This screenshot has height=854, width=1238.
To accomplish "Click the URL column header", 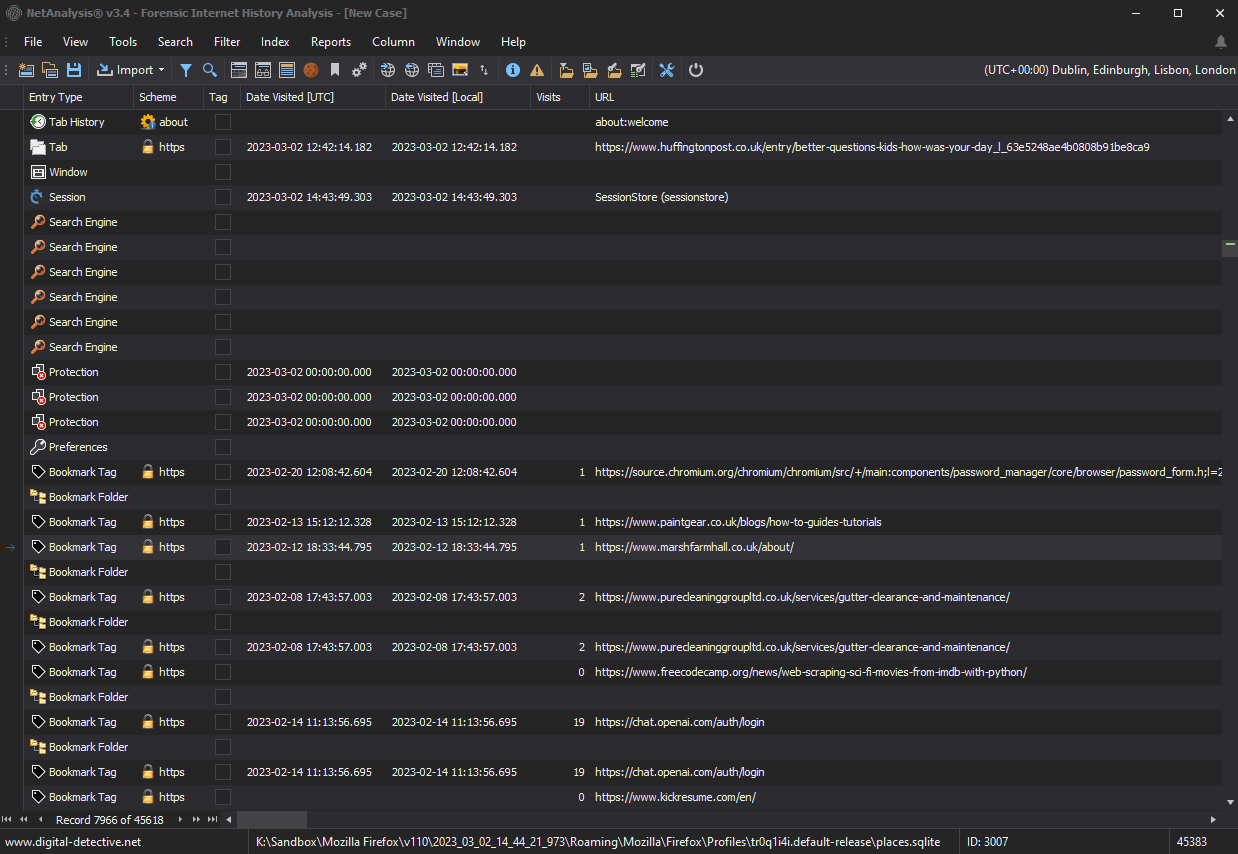I will pyautogui.click(x=905, y=97).
